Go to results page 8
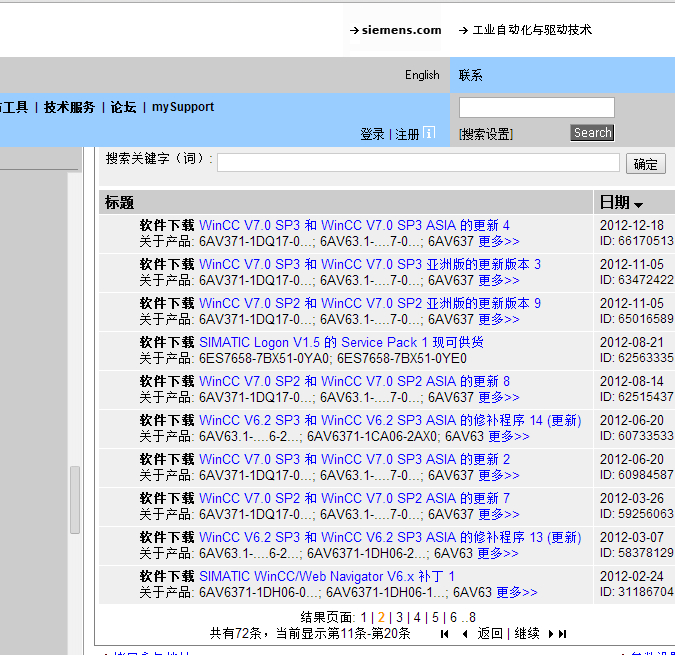 (x=472, y=618)
